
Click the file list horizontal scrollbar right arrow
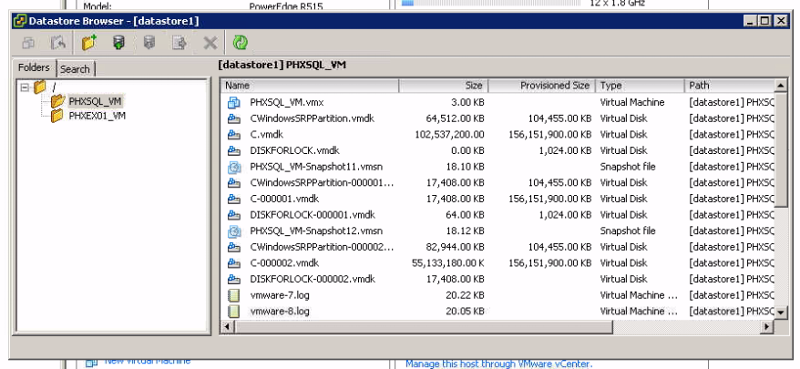(x=767, y=326)
